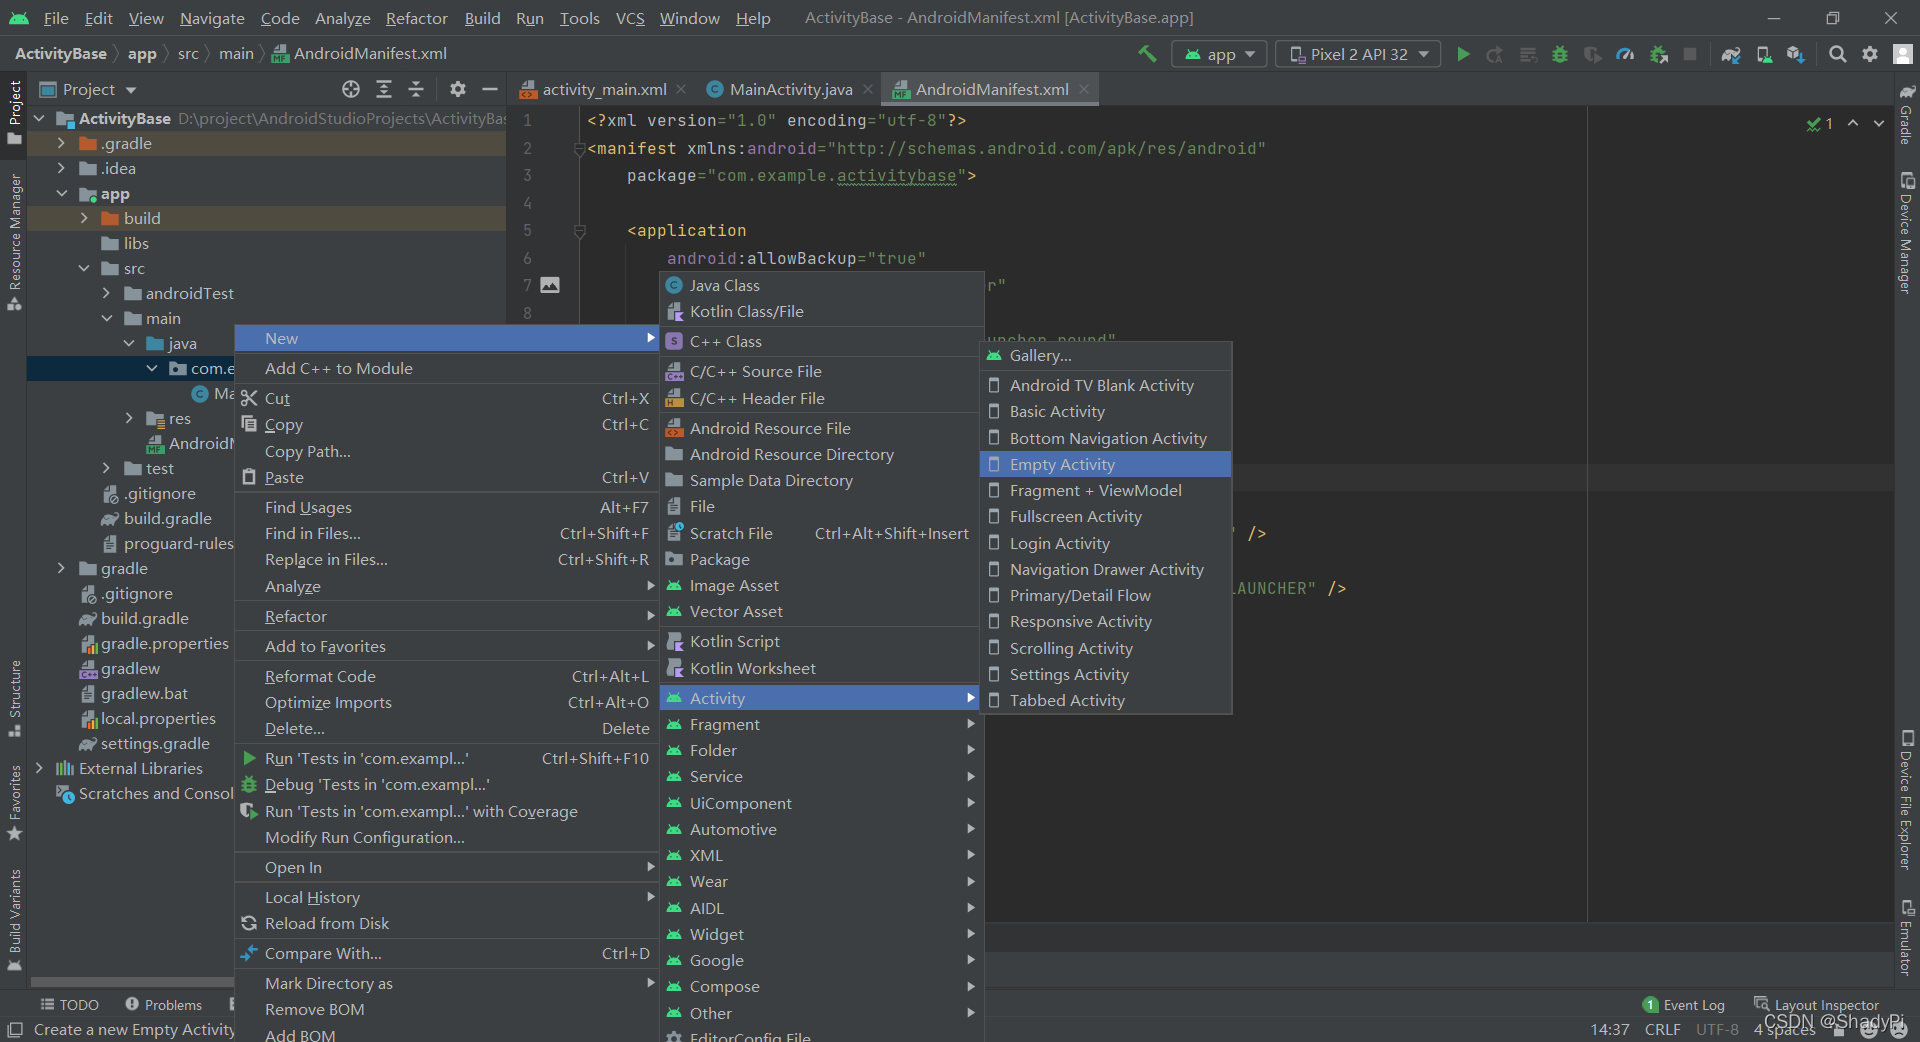This screenshot has width=1920, height=1042.
Task: Sync project with Gradle files elephant icon
Action: [1731, 54]
